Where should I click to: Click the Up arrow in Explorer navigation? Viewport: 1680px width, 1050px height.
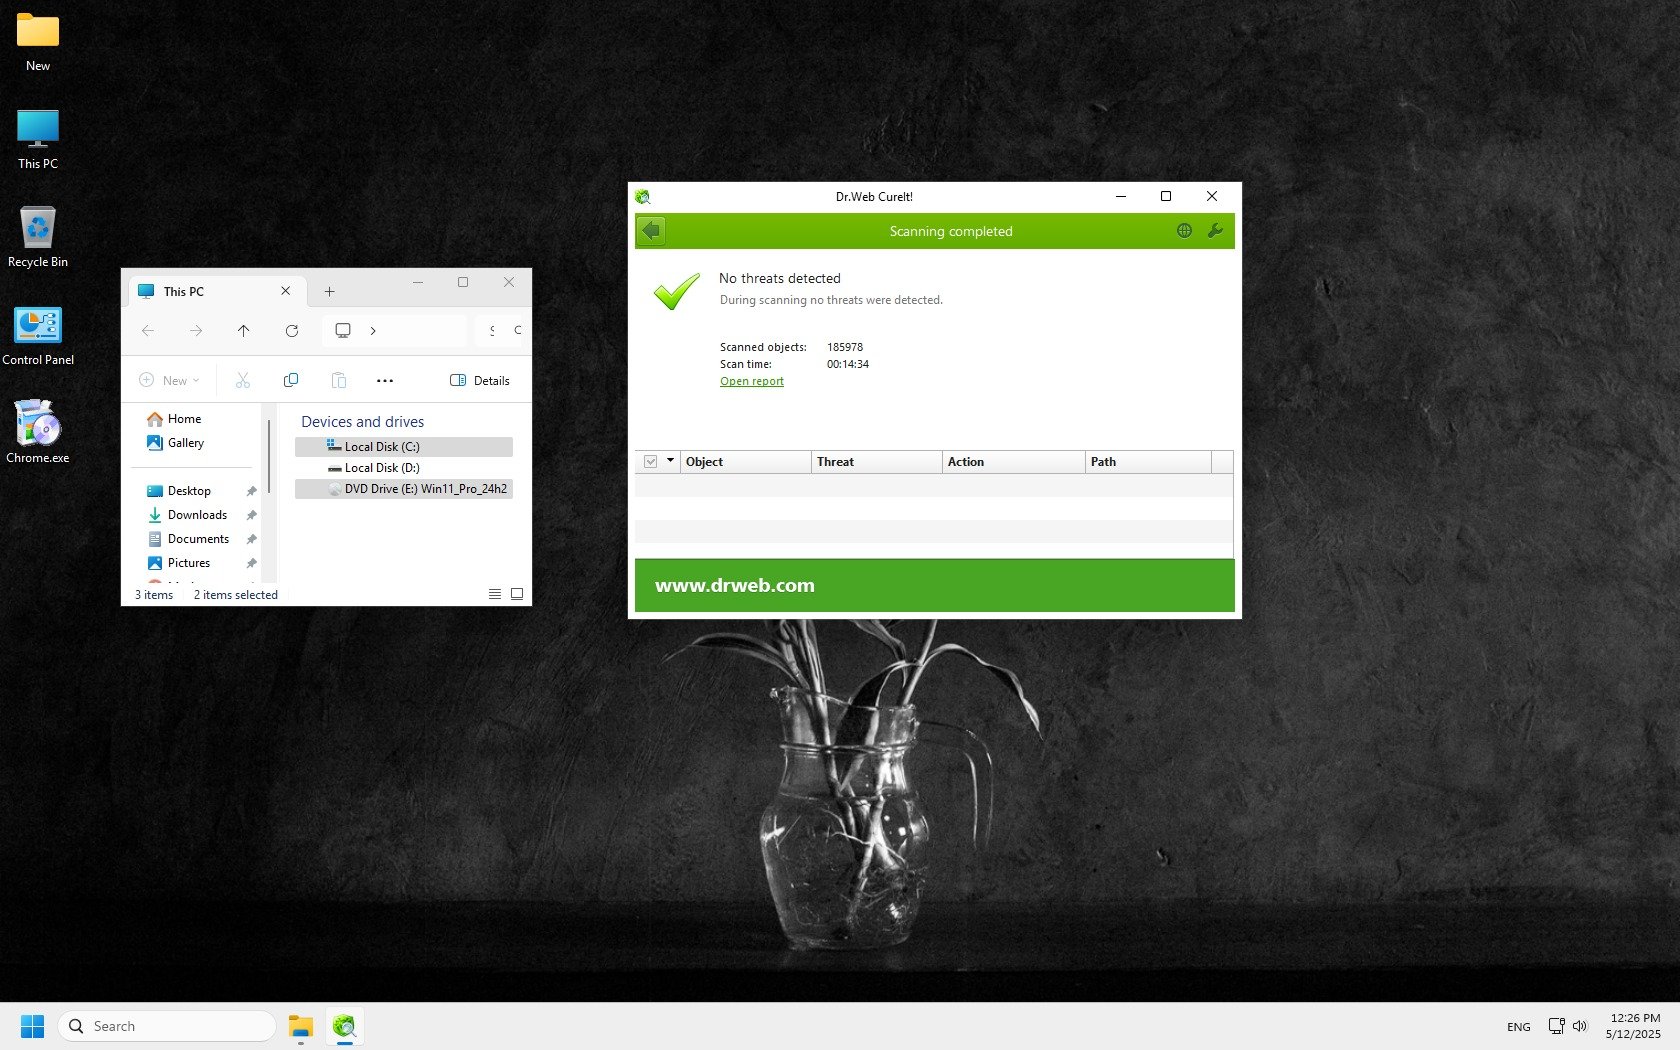[x=244, y=331]
